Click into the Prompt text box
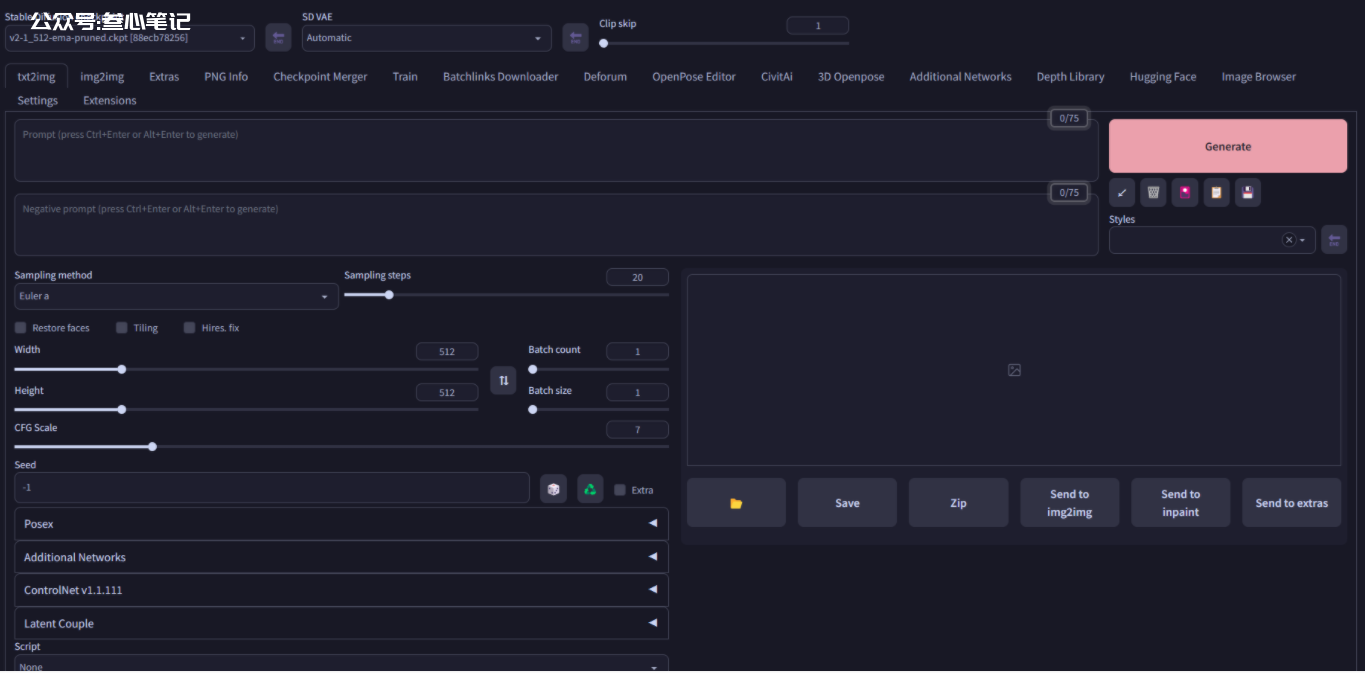The image size is (1365, 673). pyautogui.click(x=556, y=151)
